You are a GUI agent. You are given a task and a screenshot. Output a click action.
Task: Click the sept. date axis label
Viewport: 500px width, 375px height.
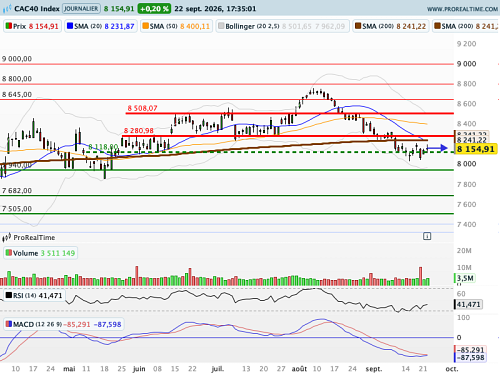click(x=374, y=369)
